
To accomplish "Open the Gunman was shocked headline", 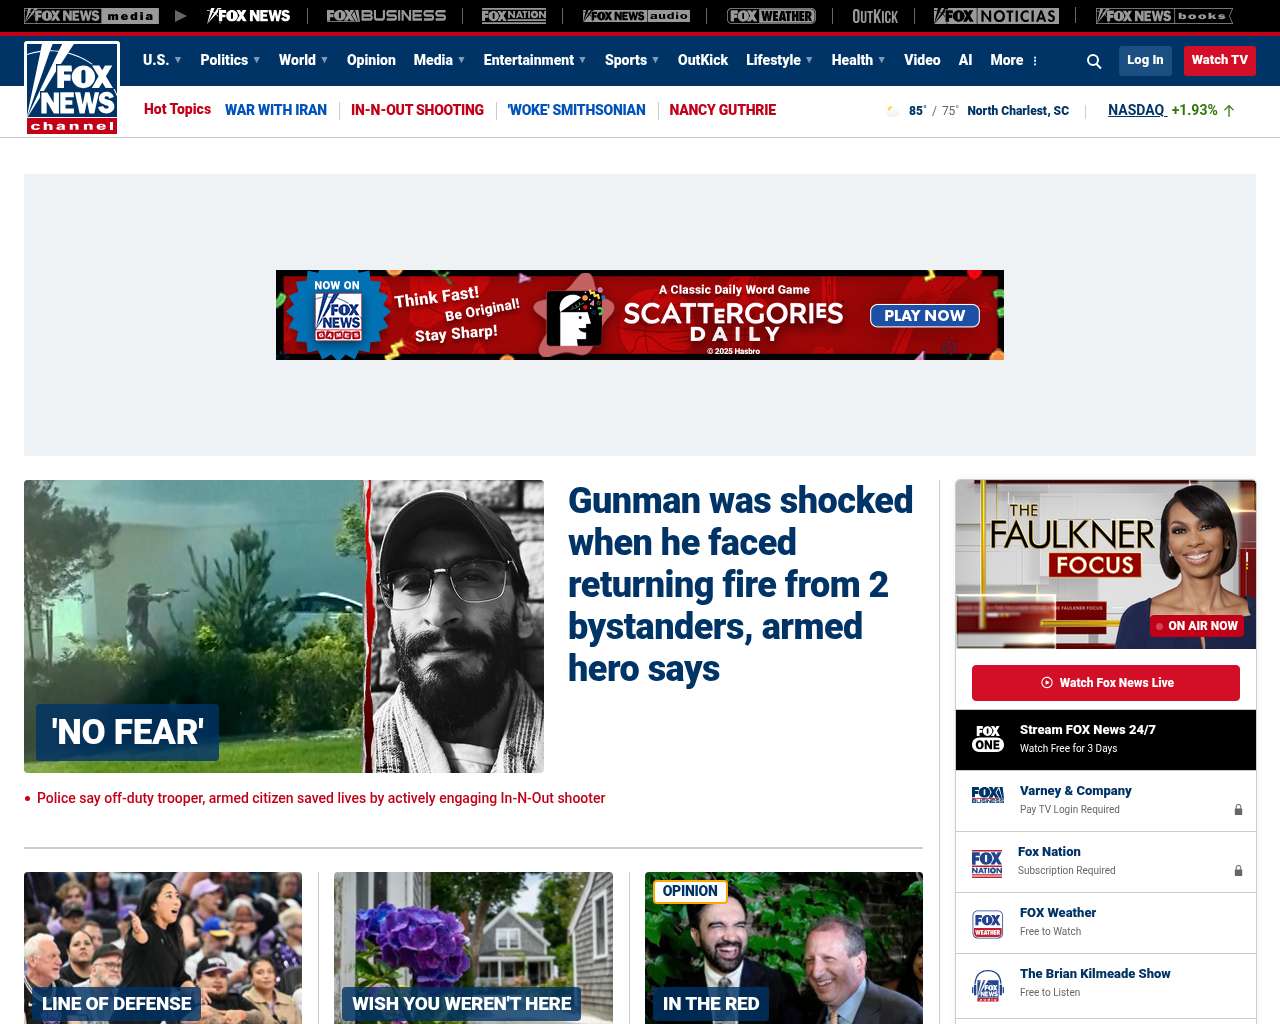I will point(741,584).
